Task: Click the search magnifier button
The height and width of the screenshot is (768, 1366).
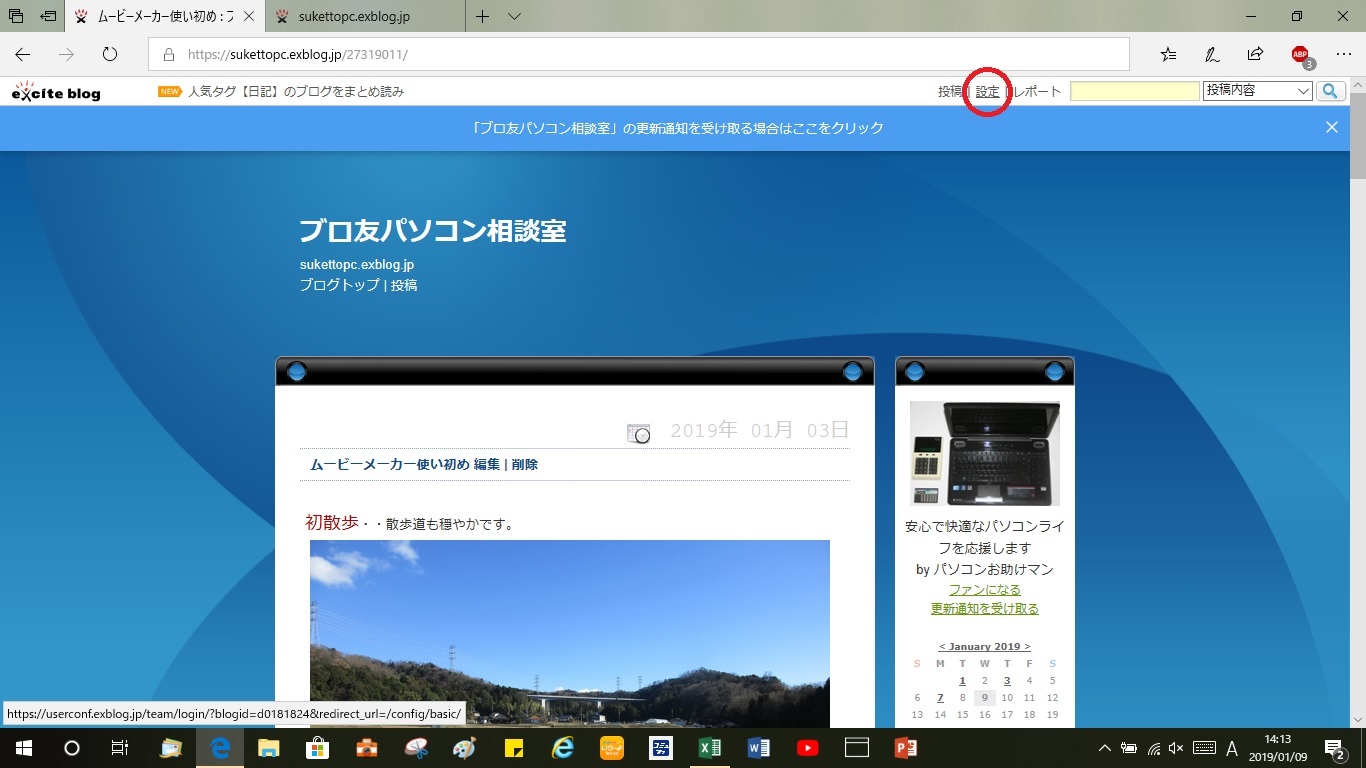Action: tap(1330, 91)
